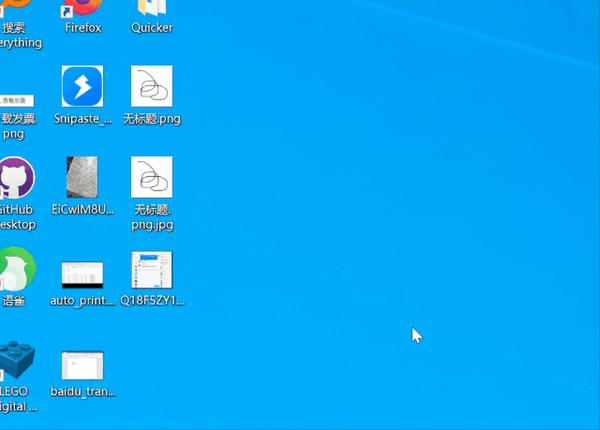Click the Quicker label text

pos(152,28)
